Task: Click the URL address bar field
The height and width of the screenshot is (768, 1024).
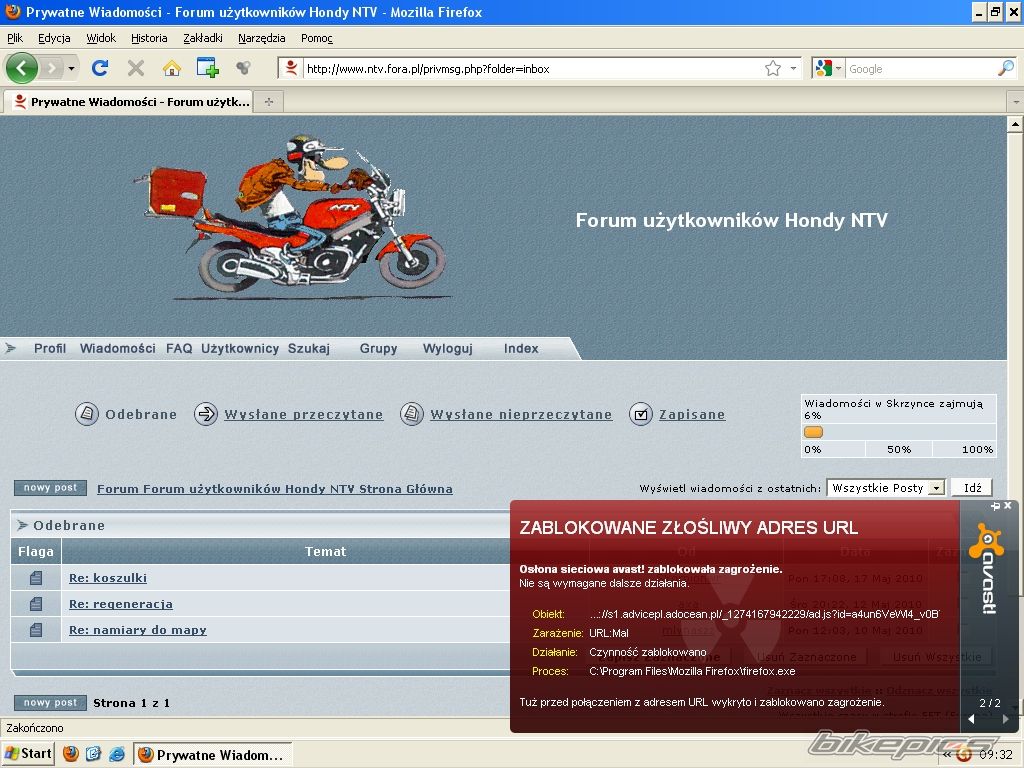Action: point(532,69)
